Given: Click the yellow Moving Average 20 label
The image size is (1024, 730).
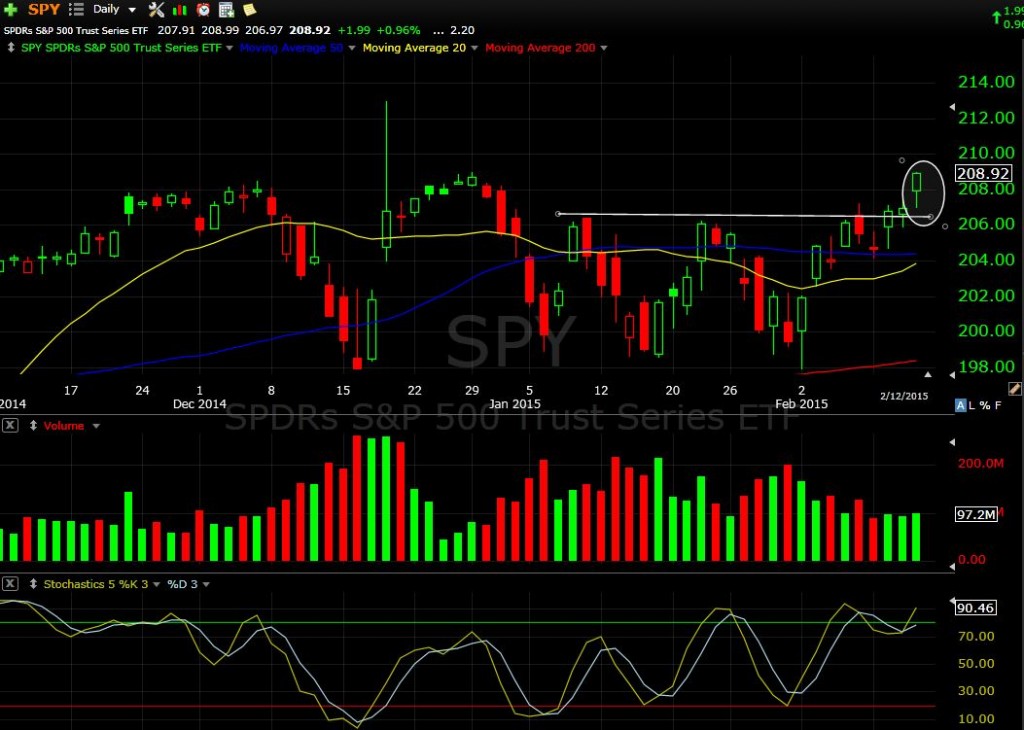Looking at the screenshot, I should click(414, 48).
